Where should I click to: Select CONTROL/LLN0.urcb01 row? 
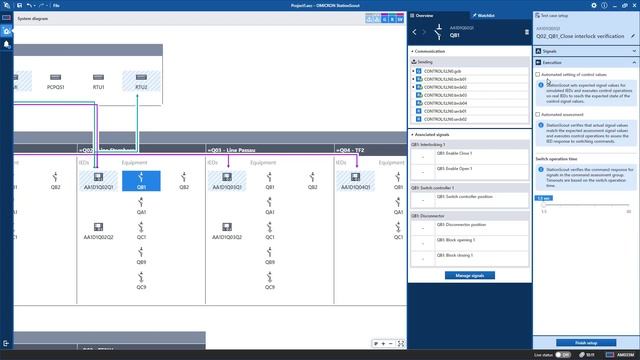470,111
